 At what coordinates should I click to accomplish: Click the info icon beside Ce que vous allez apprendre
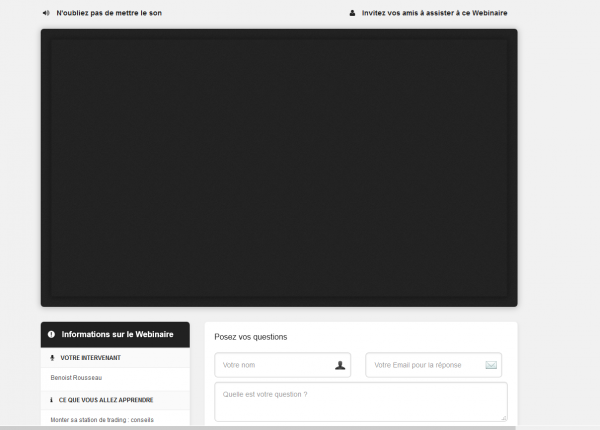coord(51,400)
